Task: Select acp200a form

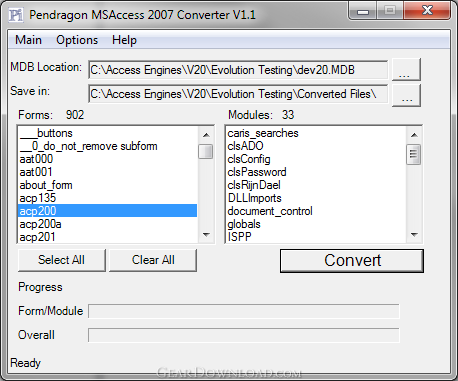Action: 107,224
